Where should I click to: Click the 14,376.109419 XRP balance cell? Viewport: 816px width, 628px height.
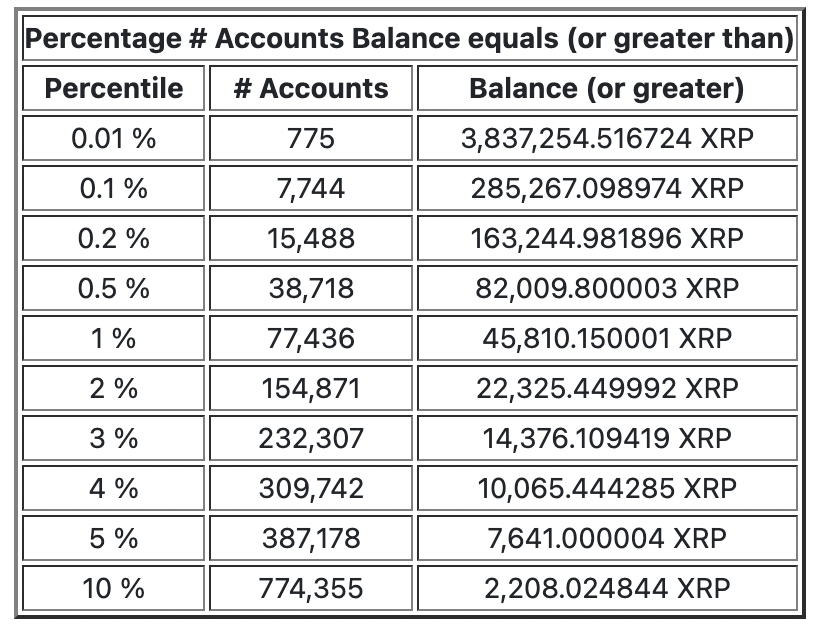pyautogui.click(x=607, y=438)
